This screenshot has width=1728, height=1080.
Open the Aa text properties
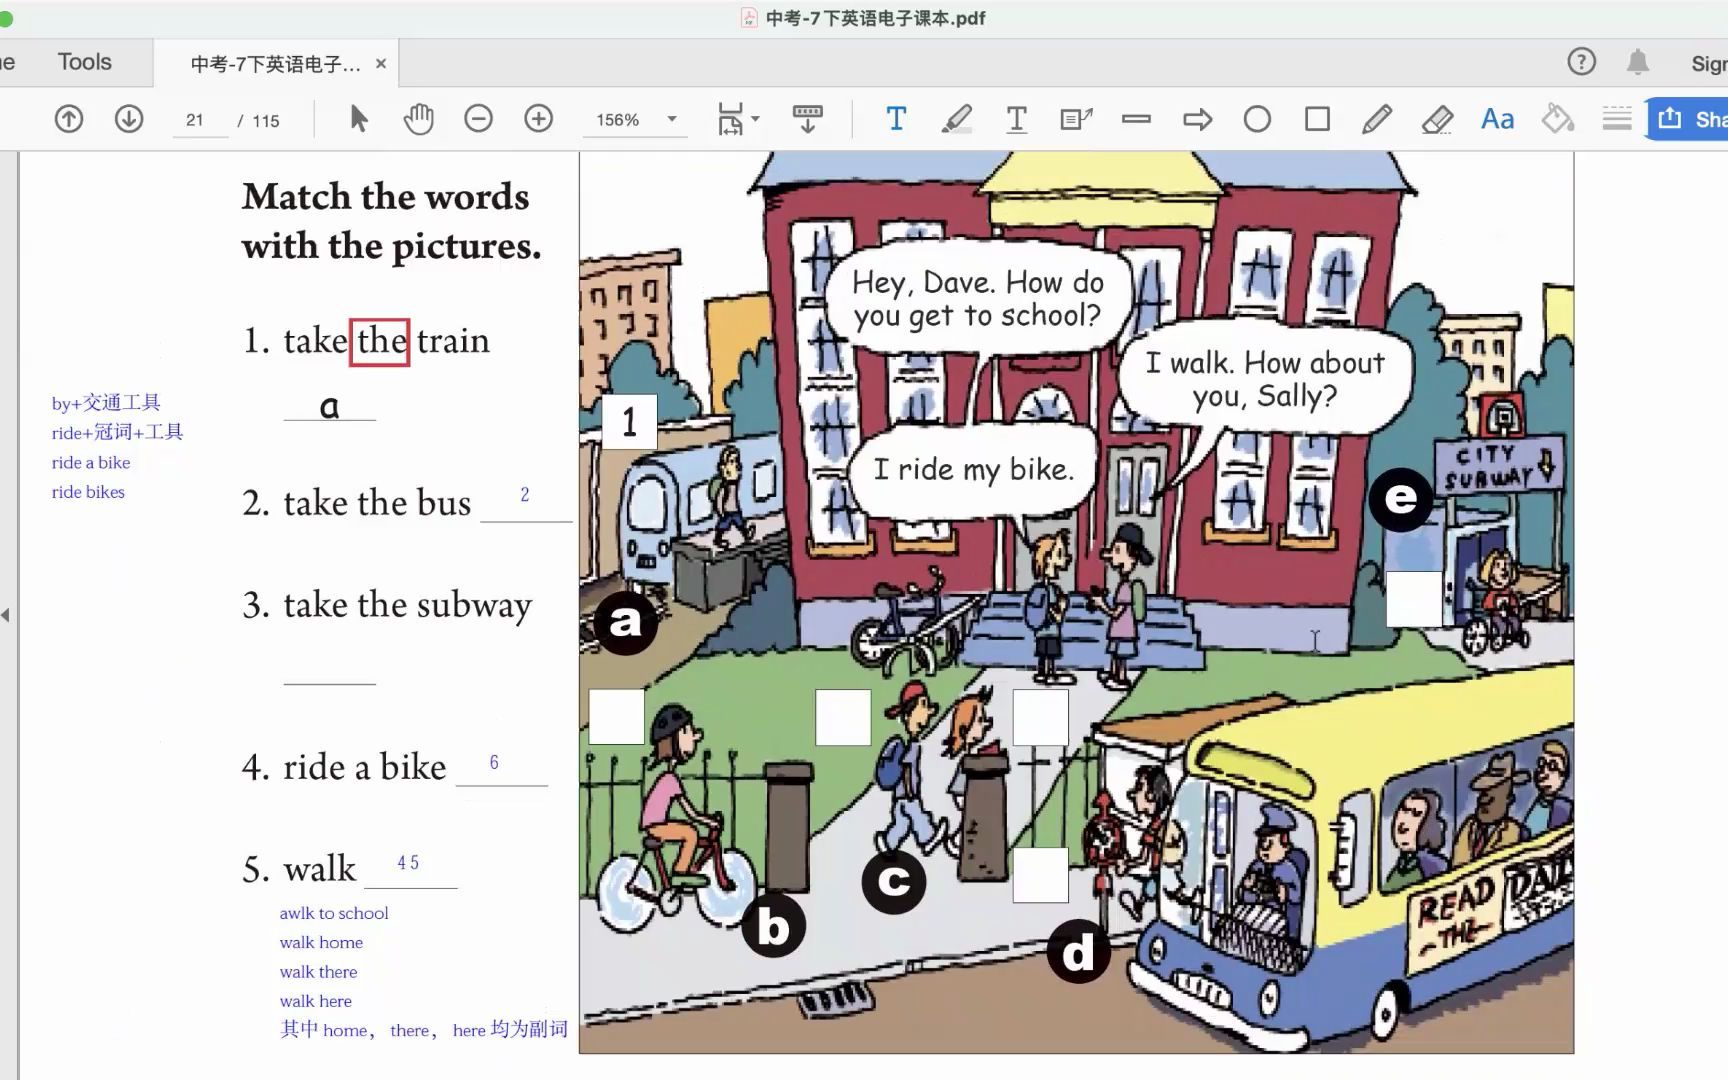coord(1497,119)
